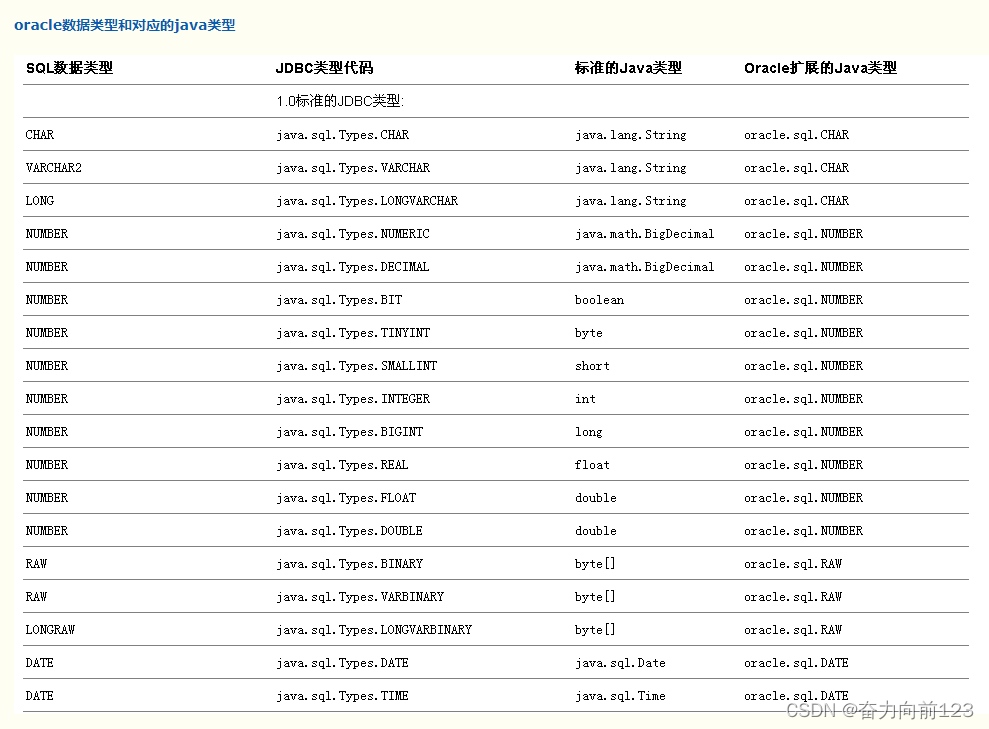Screen dimensions: 989x729
Task: Click the CHAR SQL type cell
Action: pos(40,135)
